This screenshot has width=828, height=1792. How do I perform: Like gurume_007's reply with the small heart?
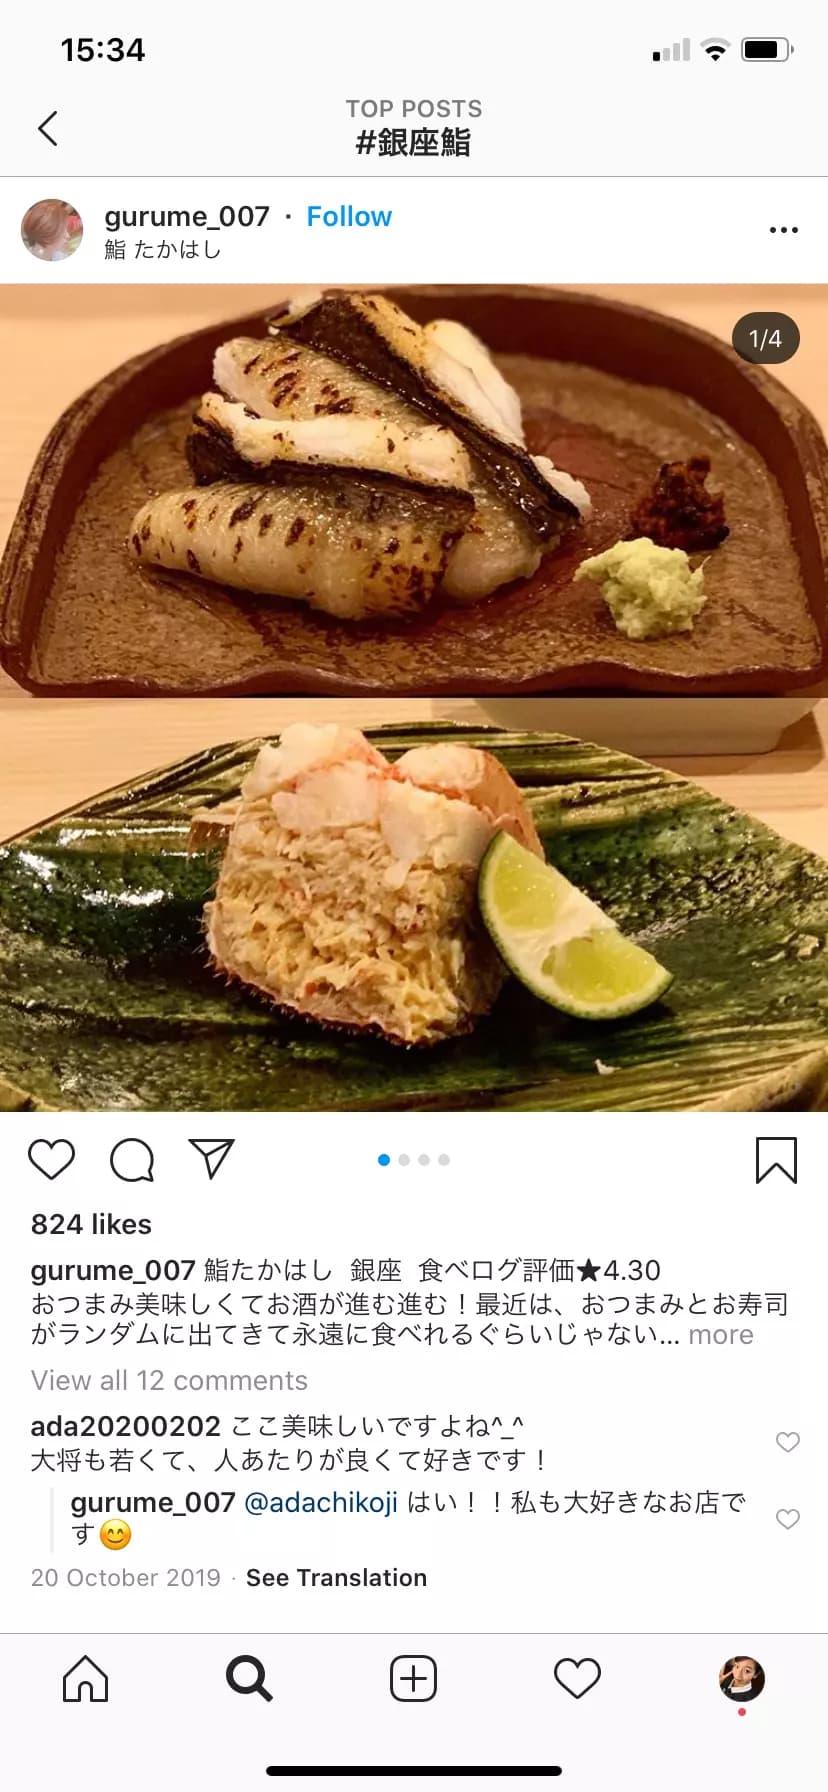pyautogui.click(x=788, y=1518)
